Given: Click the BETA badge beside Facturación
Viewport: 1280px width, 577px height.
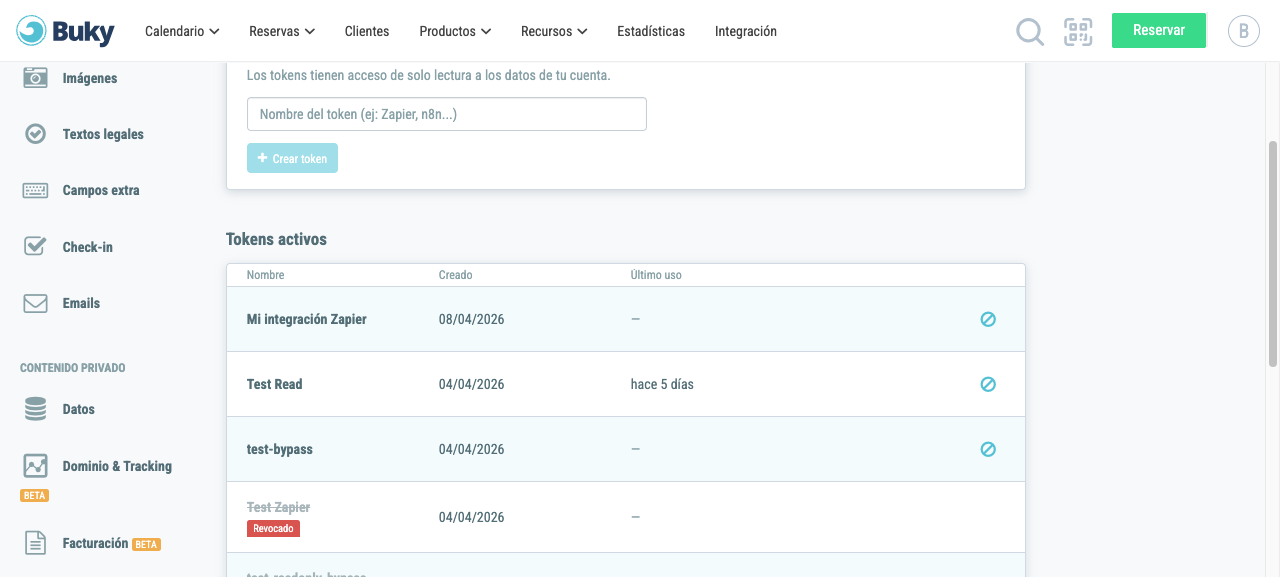Looking at the screenshot, I should (147, 544).
